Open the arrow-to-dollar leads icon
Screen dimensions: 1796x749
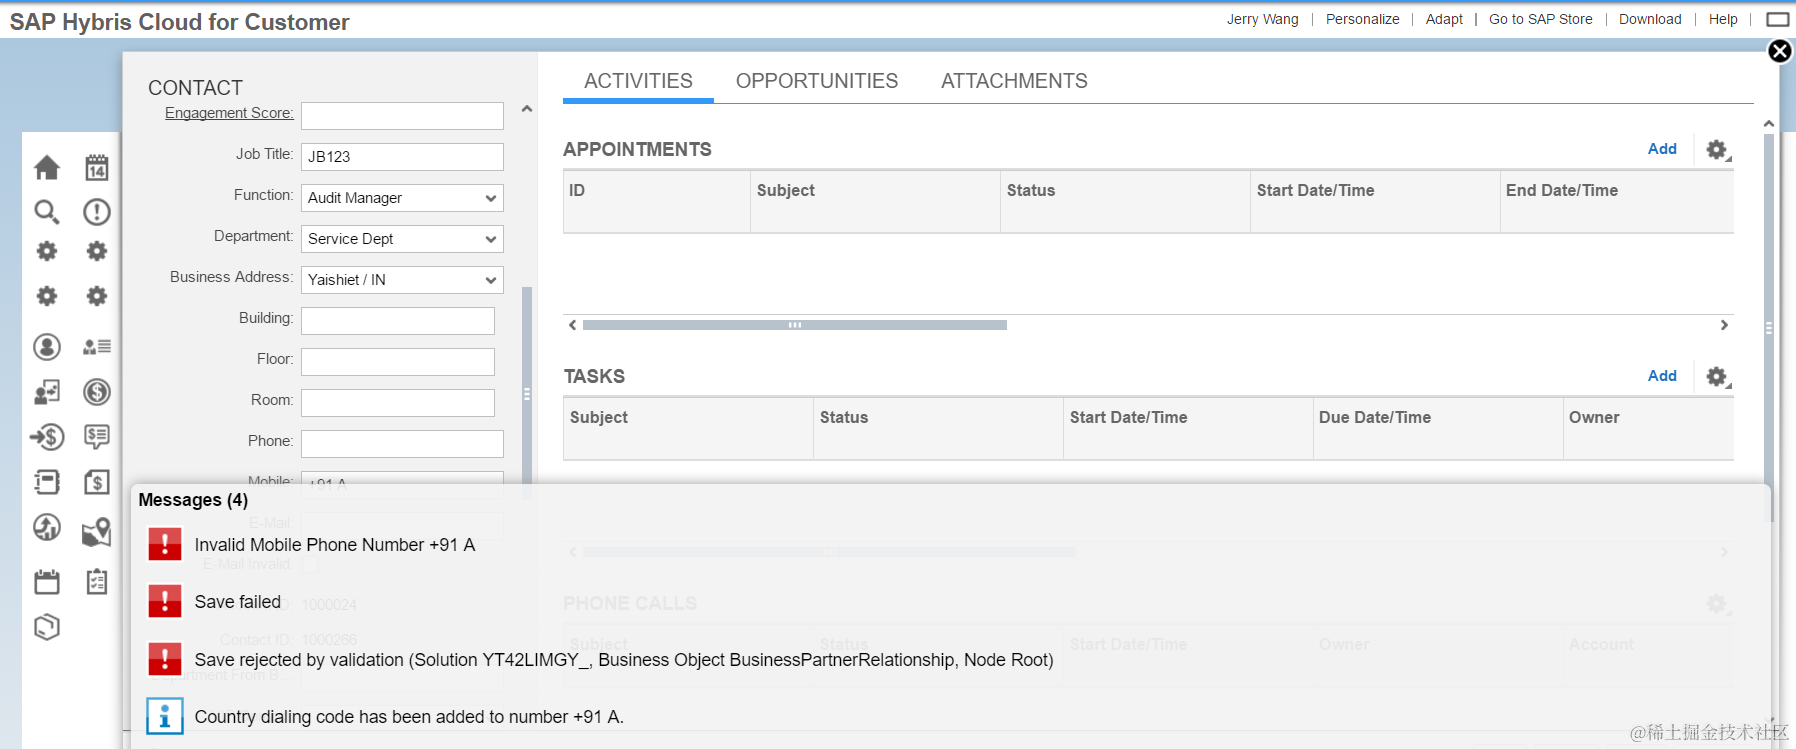point(47,437)
